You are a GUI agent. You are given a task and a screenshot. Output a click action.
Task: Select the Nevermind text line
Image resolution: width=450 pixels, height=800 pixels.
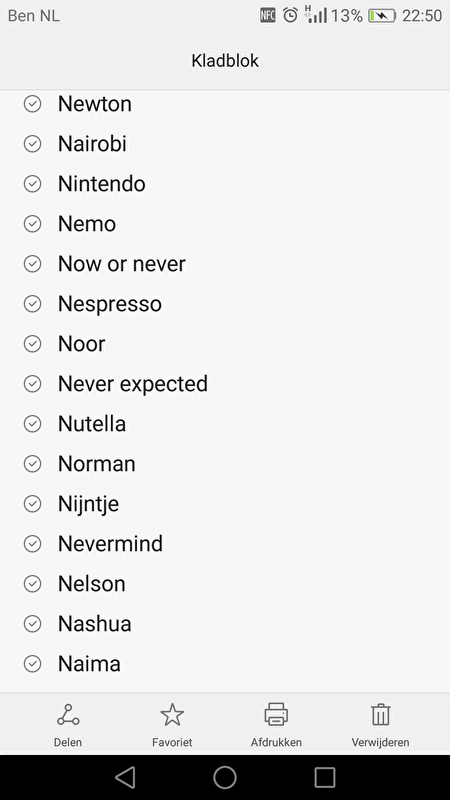(x=110, y=544)
